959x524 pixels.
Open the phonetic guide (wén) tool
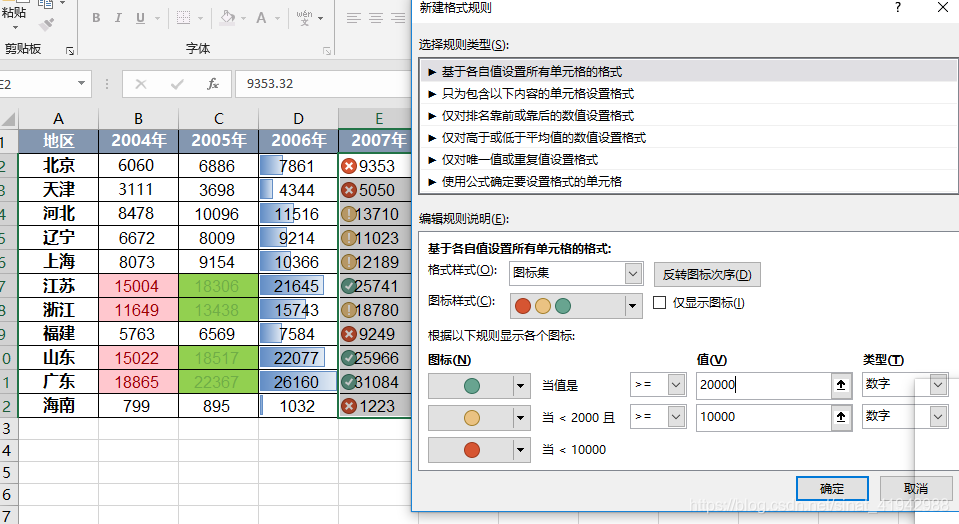point(304,18)
